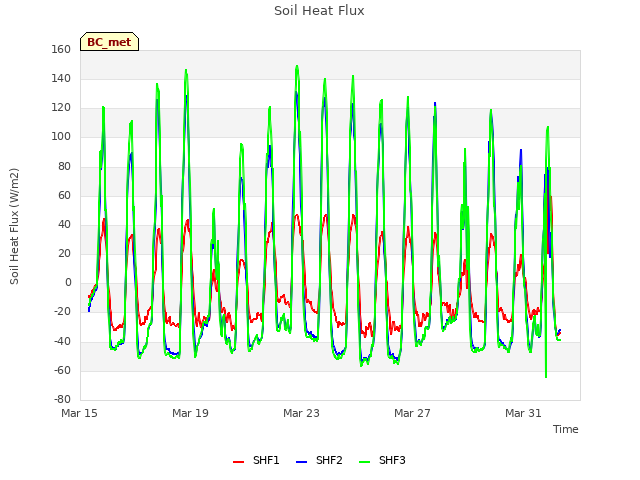Click the Mar 27 x-axis label
This screenshot has height=480, width=640.
pos(412,413)
